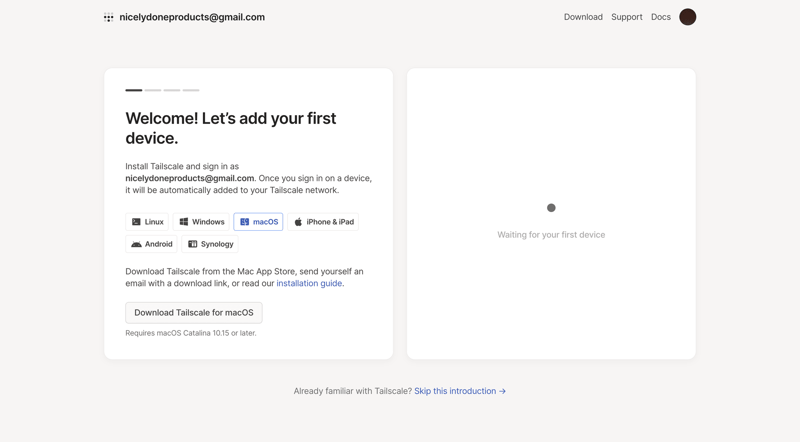Select the Linux platform tab
This screenshot has width=800, height=442.
click(147, 222)
